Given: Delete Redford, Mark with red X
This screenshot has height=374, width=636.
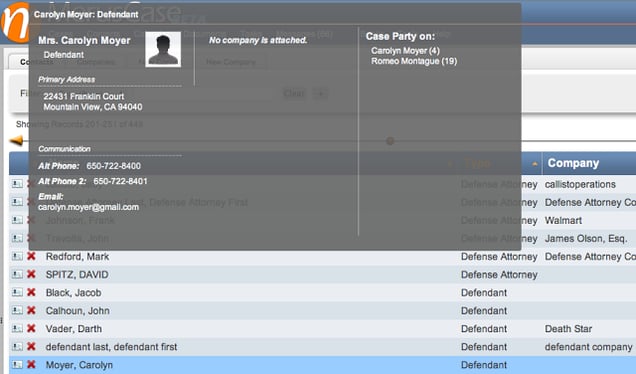Looking at the screenshot, I should [31, 256].
